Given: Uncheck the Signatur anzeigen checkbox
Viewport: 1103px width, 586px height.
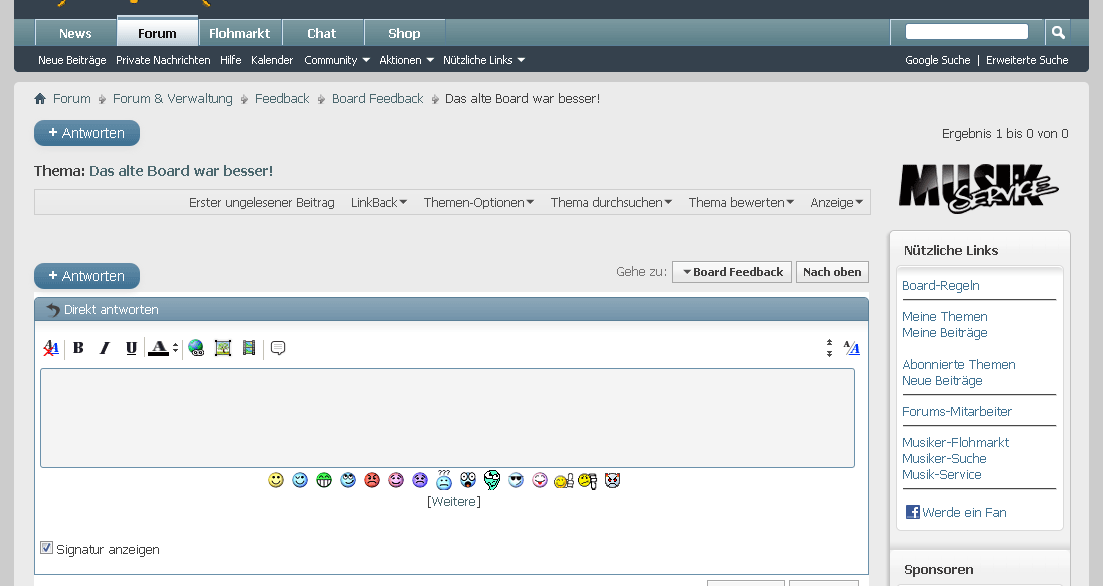Looking at the screenshot, I should 46,547.
